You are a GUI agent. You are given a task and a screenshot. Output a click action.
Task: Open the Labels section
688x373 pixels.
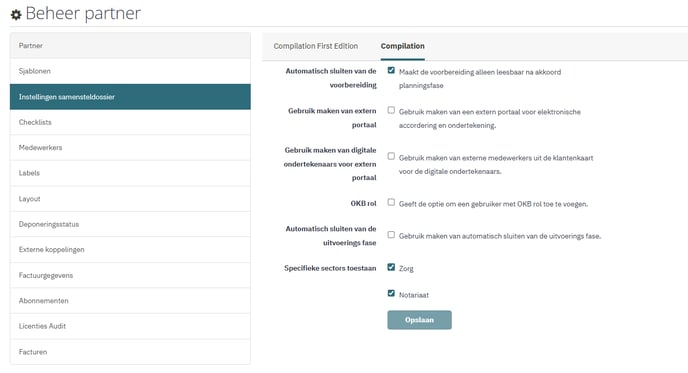(x=130, y=173)
